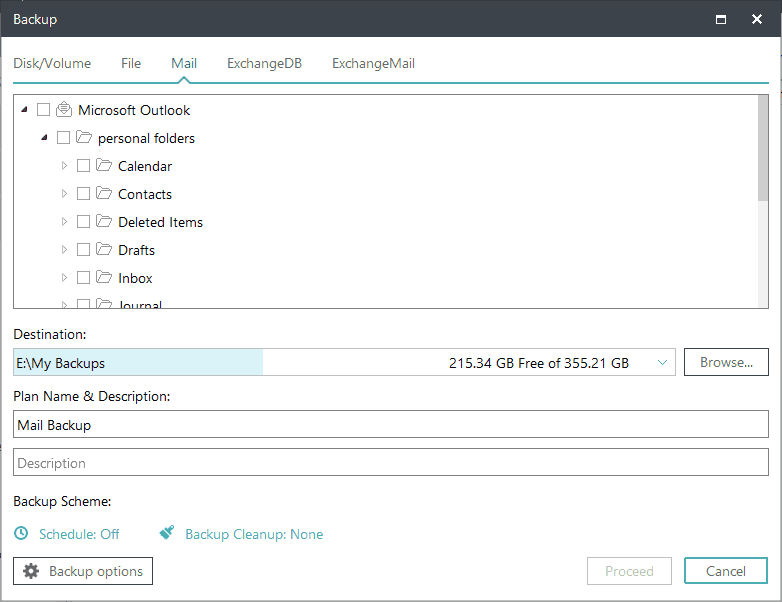Click the folder tree vertical scrollbar

pyautogui.click(x=763, y=150)
